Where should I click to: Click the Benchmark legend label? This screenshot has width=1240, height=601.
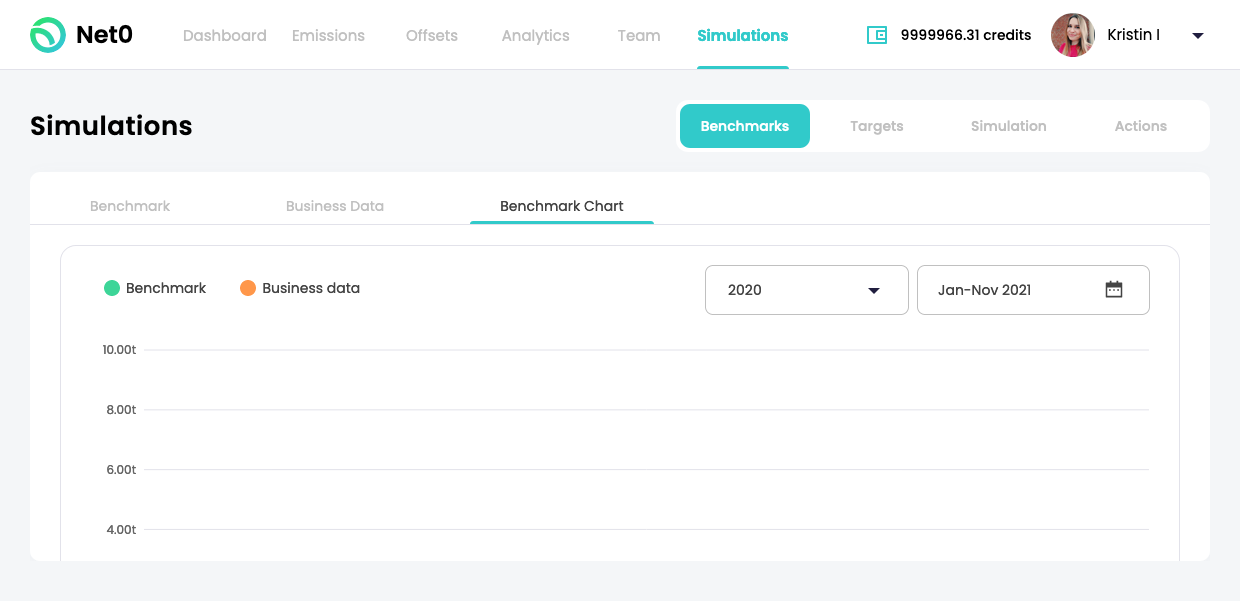tap(166, 288)
